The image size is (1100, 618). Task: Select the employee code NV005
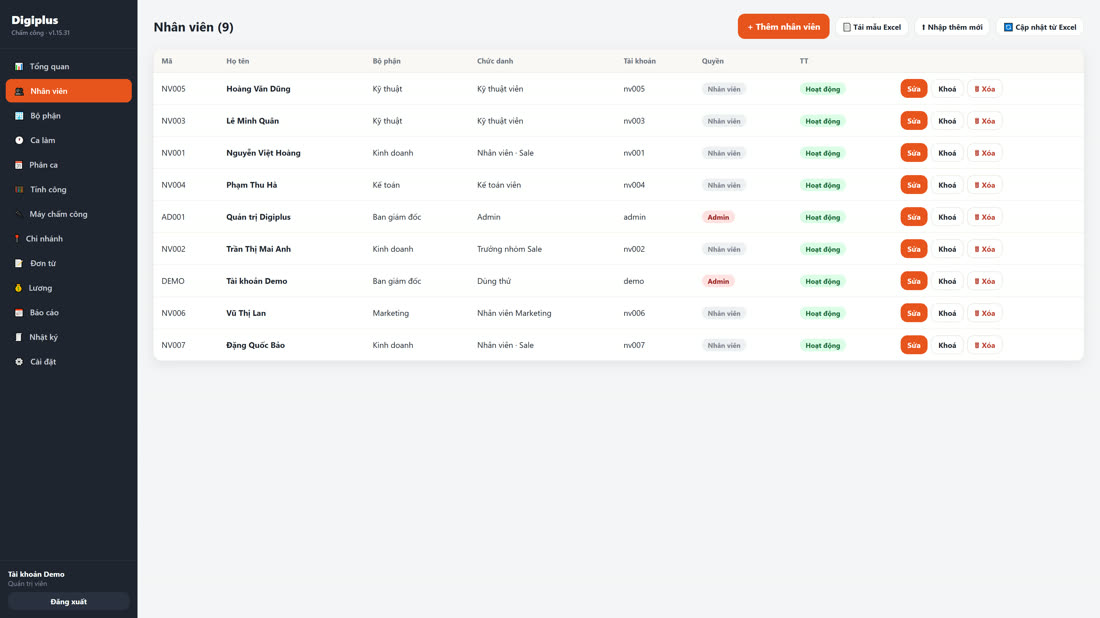pos(173,89)
